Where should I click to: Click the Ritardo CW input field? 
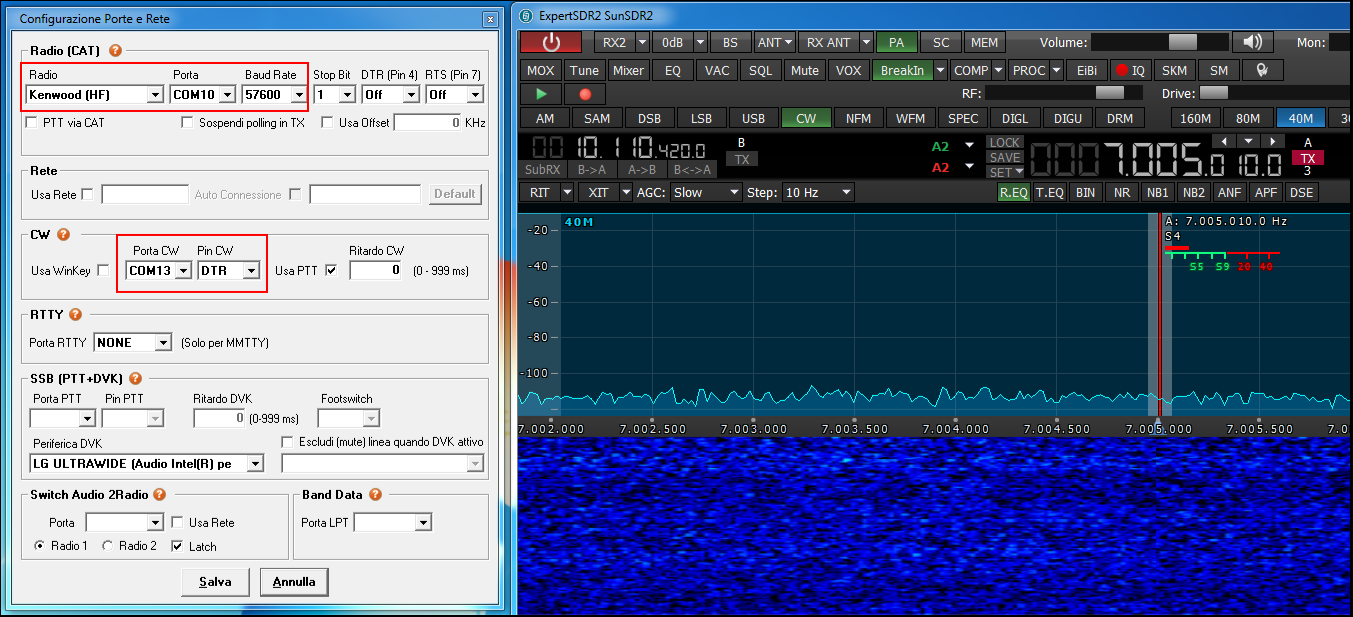coord(376,269)
